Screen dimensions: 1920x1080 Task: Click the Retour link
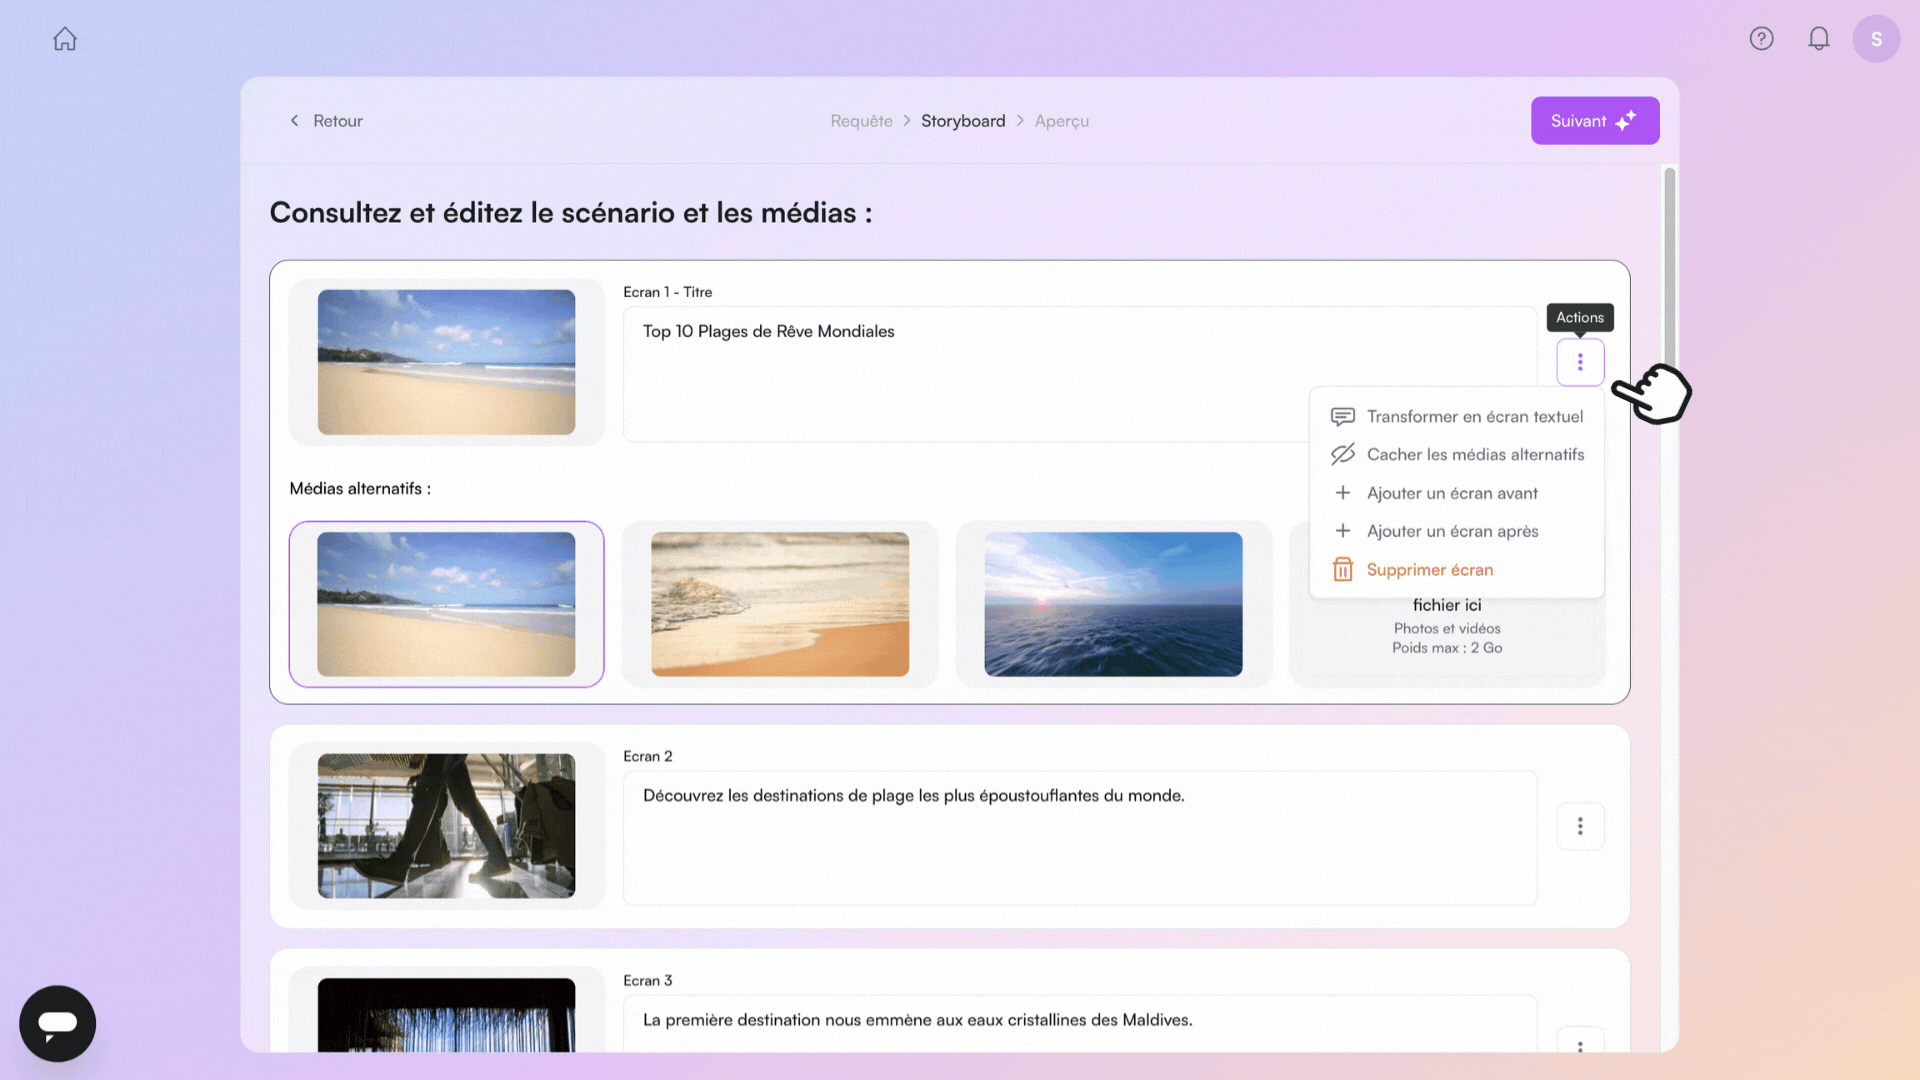(326, 121)
